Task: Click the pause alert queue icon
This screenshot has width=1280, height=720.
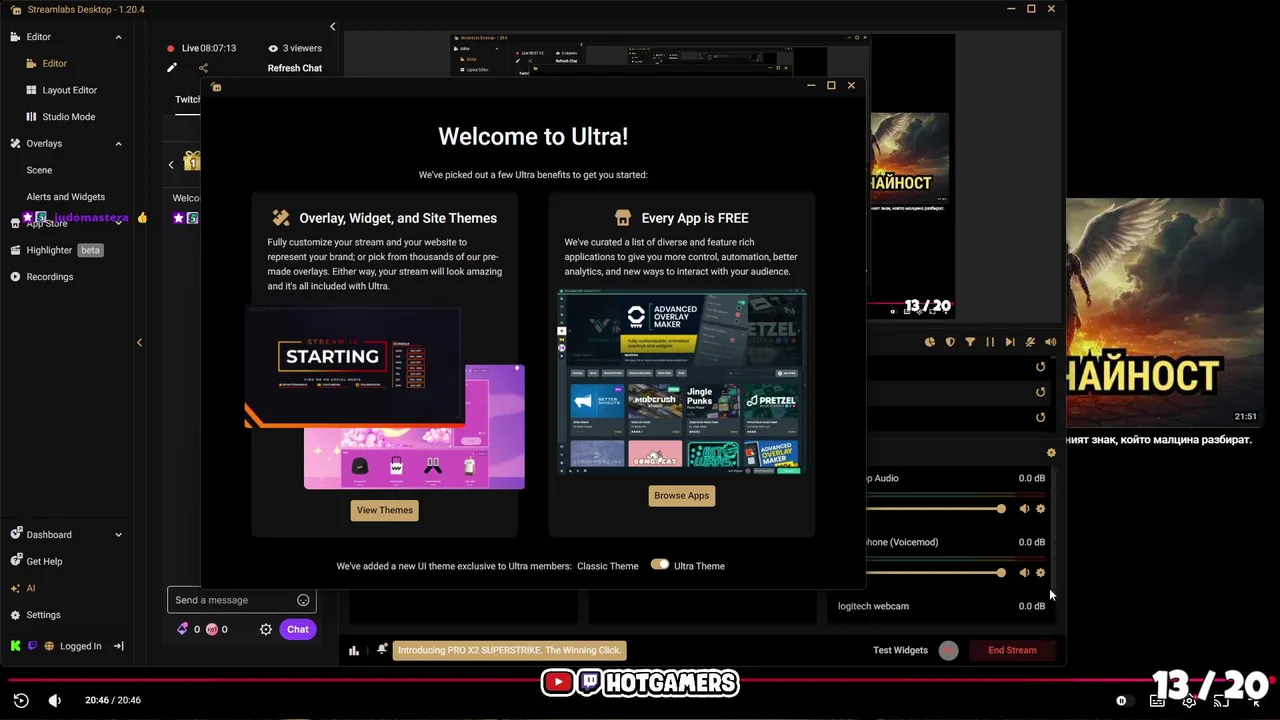Action: (990, 342)
